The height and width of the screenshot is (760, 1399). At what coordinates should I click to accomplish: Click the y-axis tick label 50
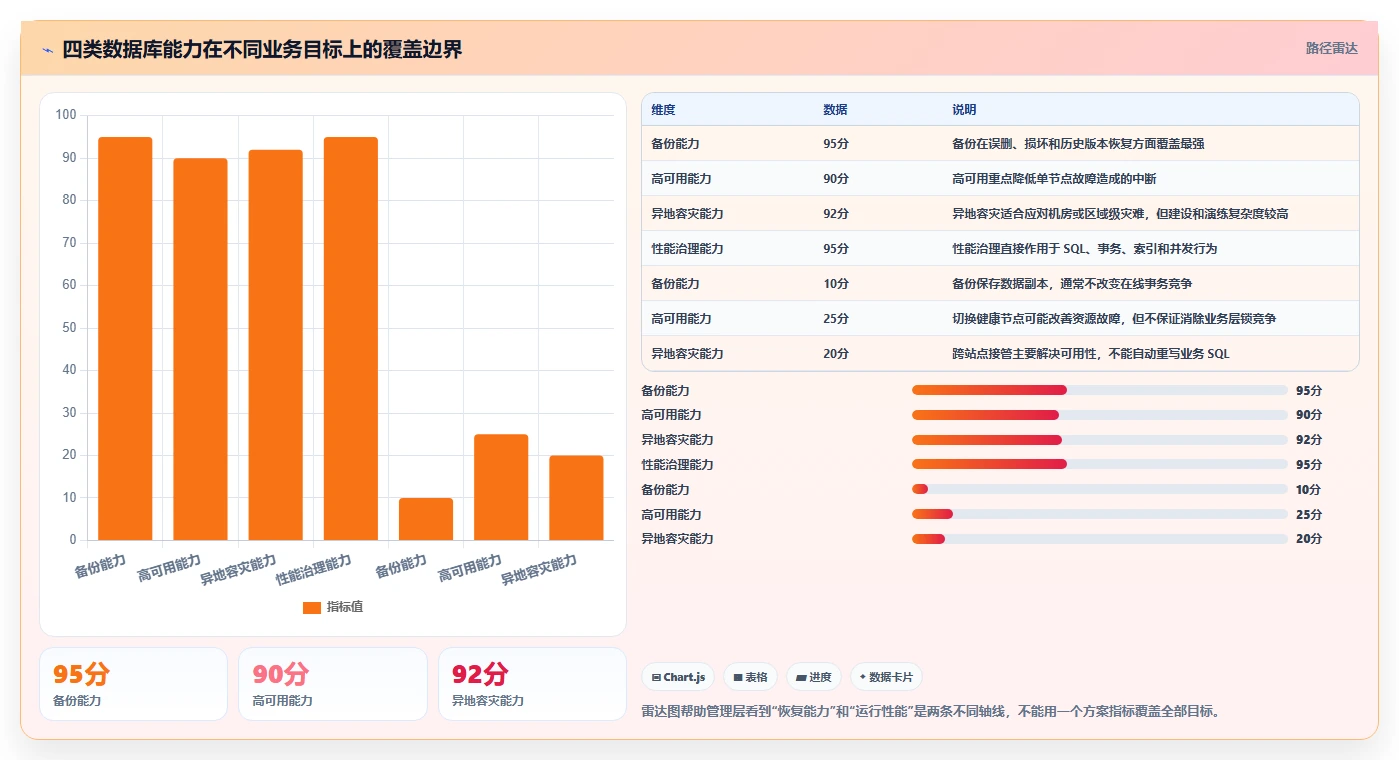pos(69,328)
